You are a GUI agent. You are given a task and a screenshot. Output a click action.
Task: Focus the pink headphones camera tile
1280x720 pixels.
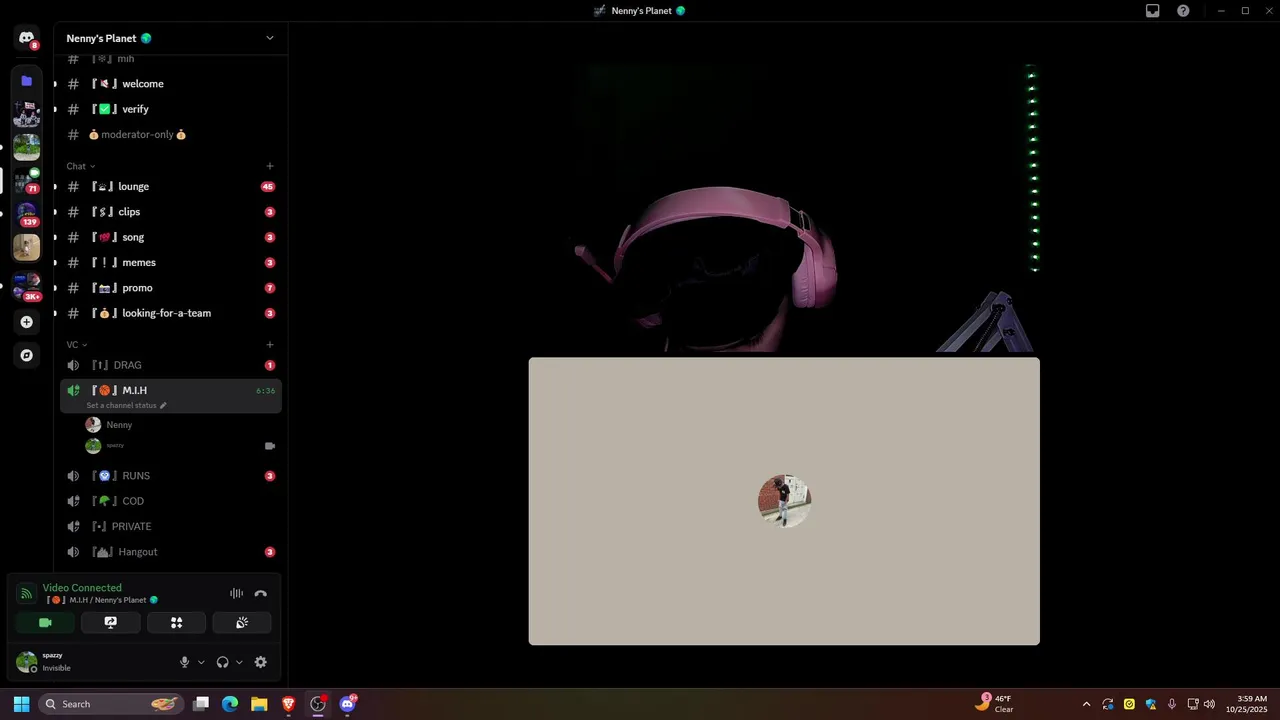pos(784,206)
